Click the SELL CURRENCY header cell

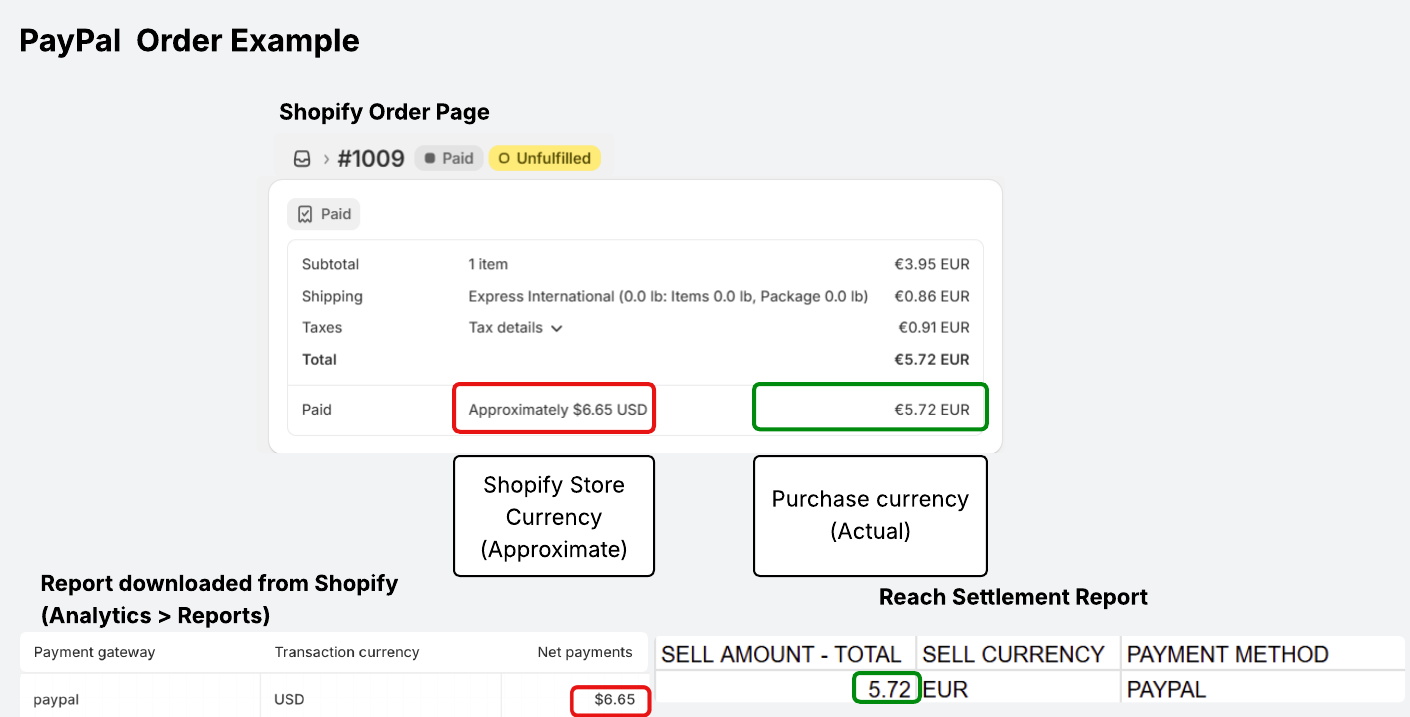[1018, 654]
